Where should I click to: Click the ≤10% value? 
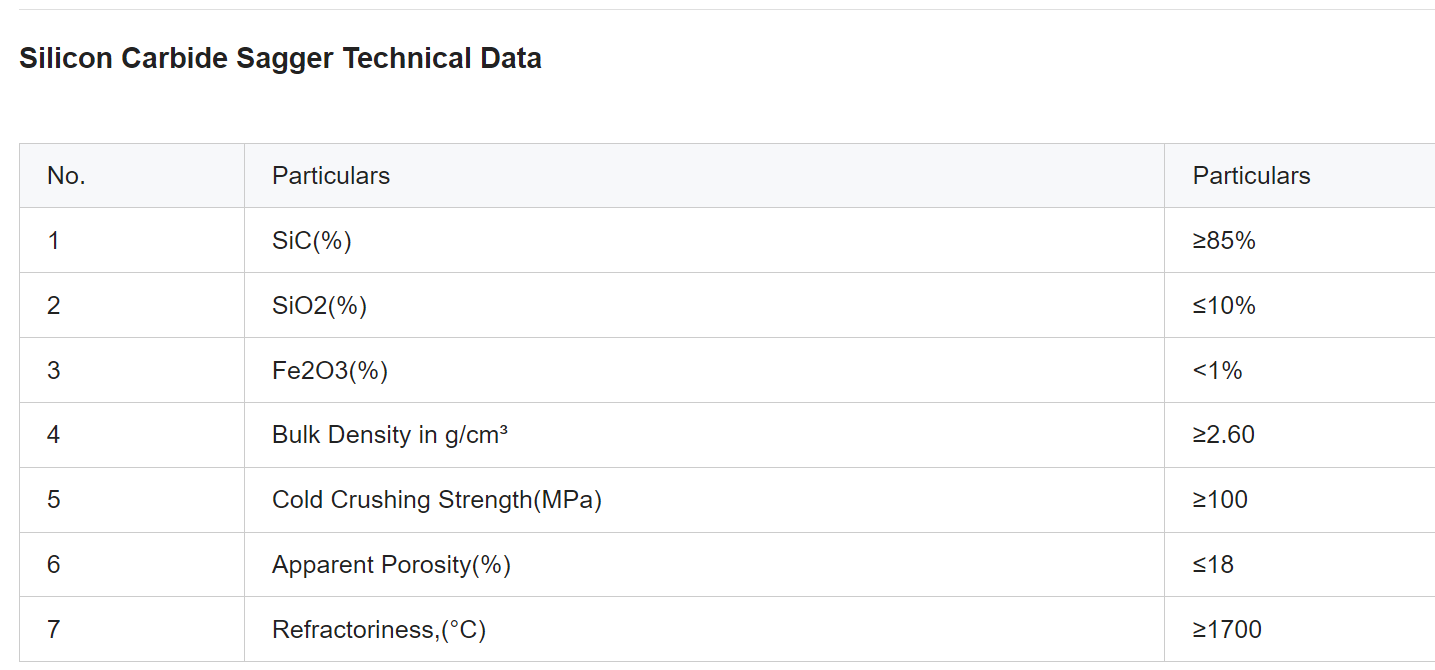[x=1224, y=306]
